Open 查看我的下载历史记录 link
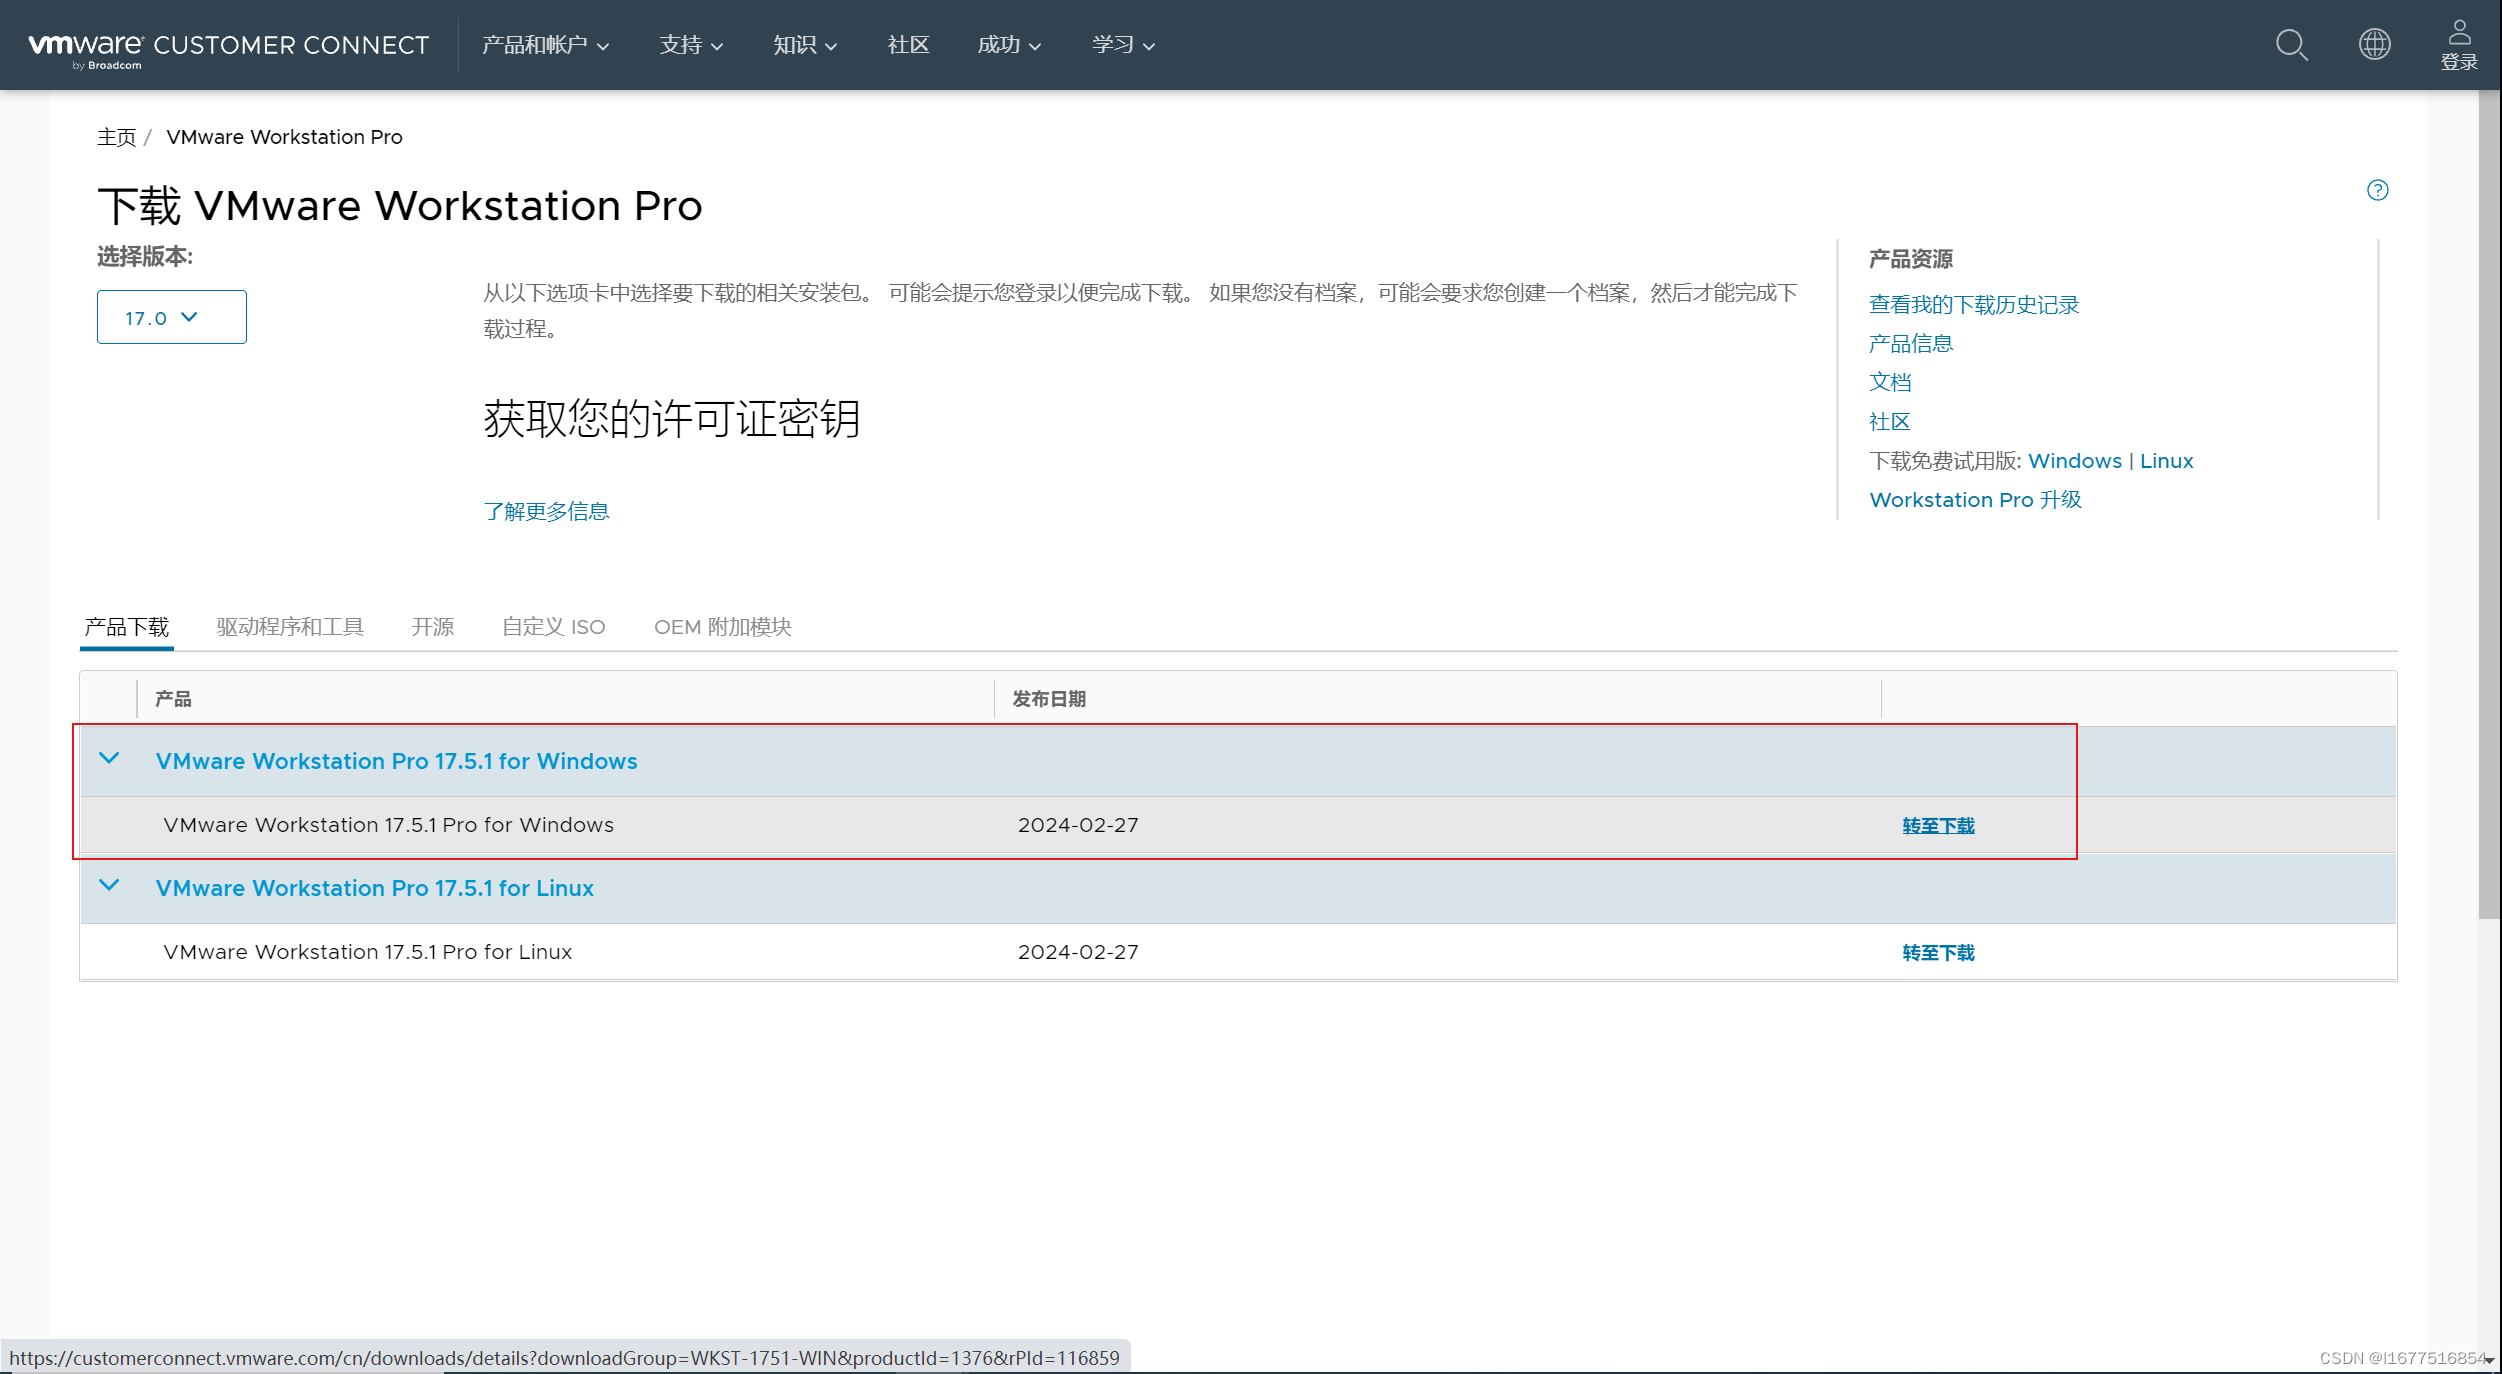The image size is (2502, 1374). [x=1973, y=304]
